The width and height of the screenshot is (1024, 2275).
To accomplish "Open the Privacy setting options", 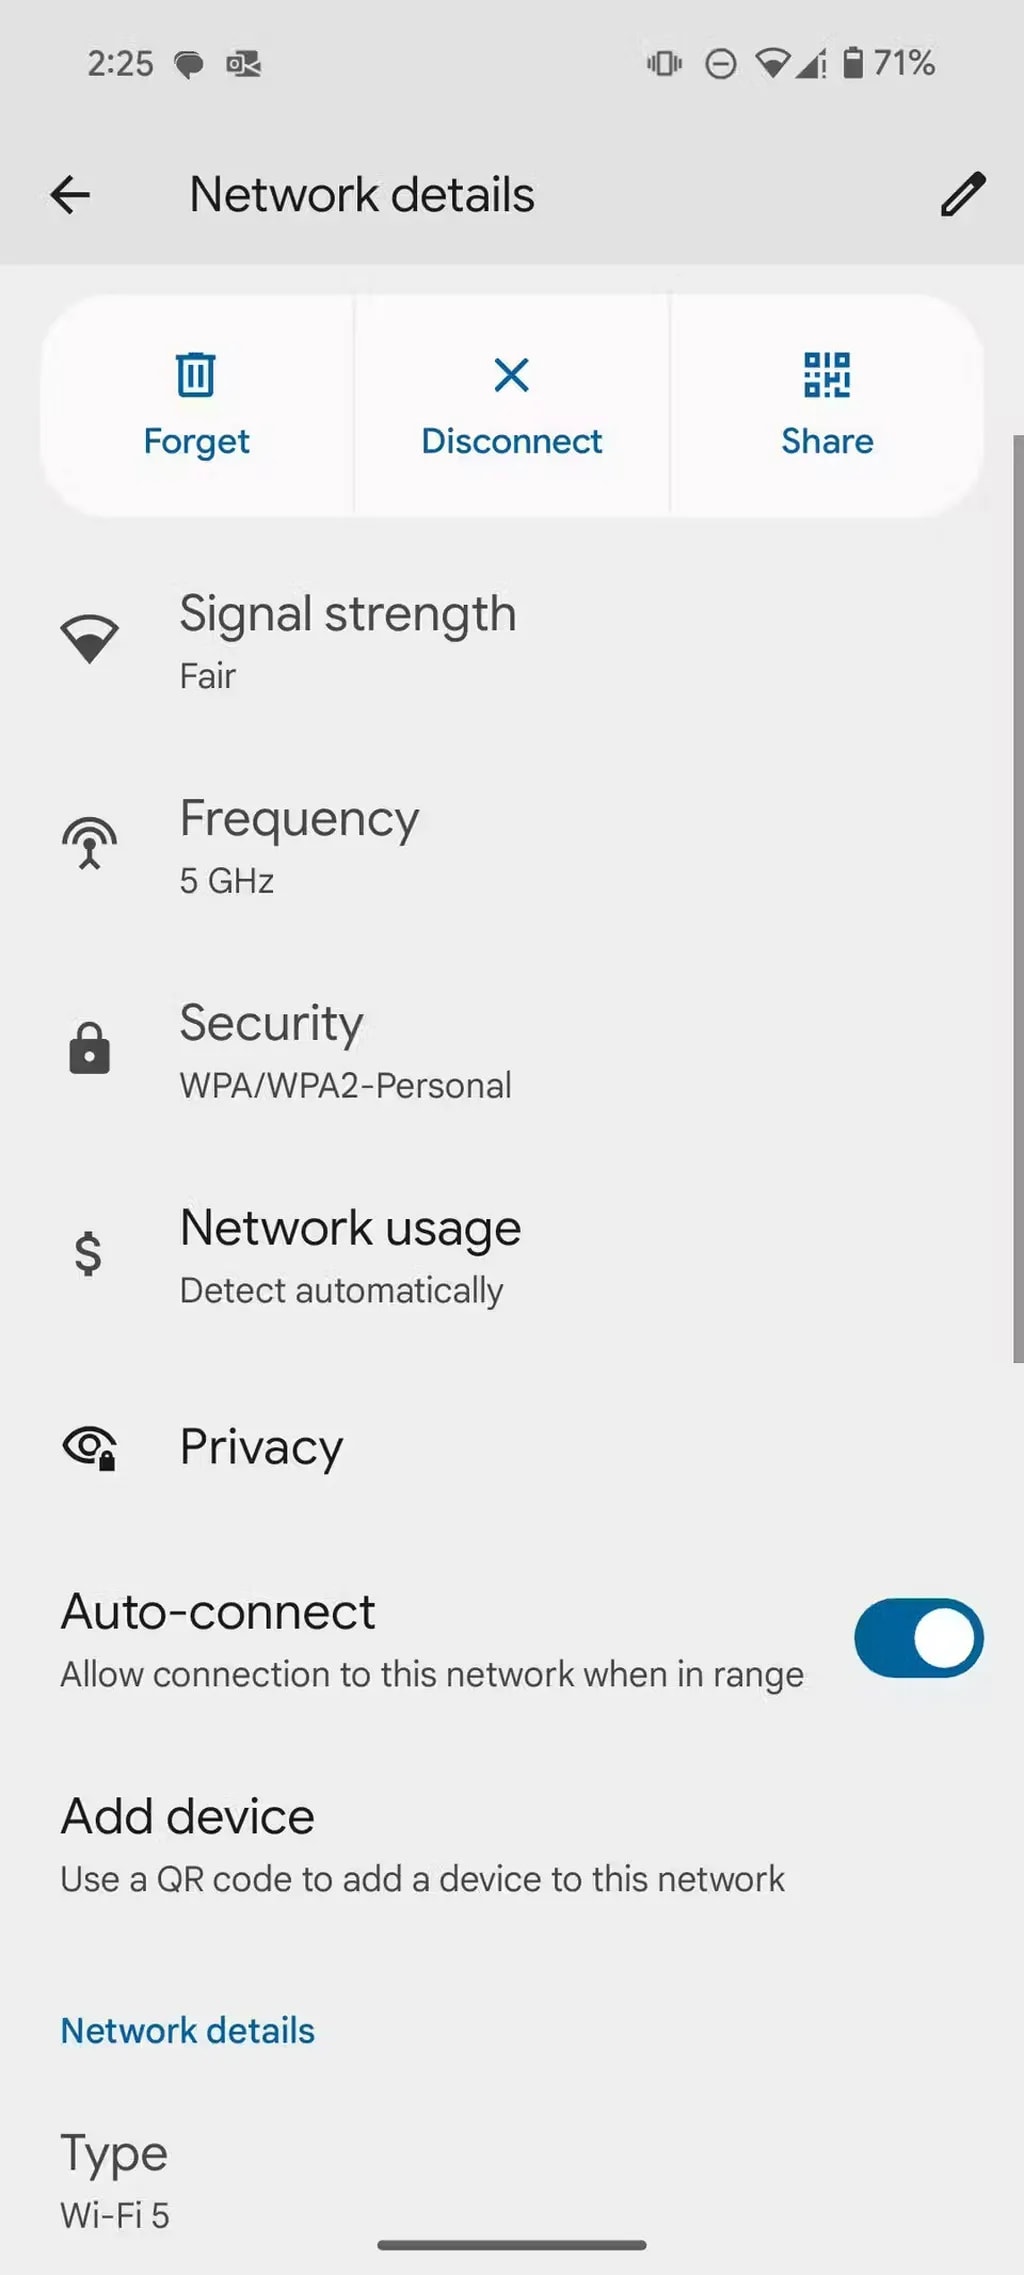I will tap(262, 1447).
